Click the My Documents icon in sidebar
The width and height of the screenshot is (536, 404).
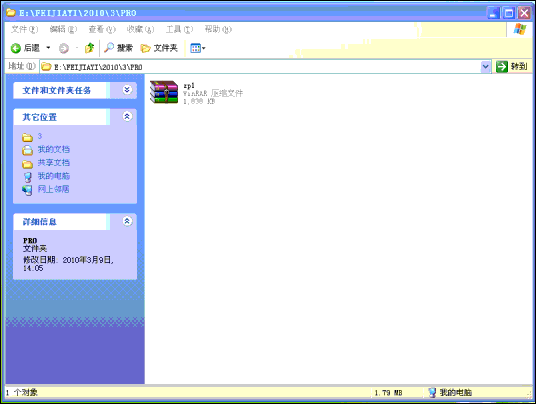point(27,150)
